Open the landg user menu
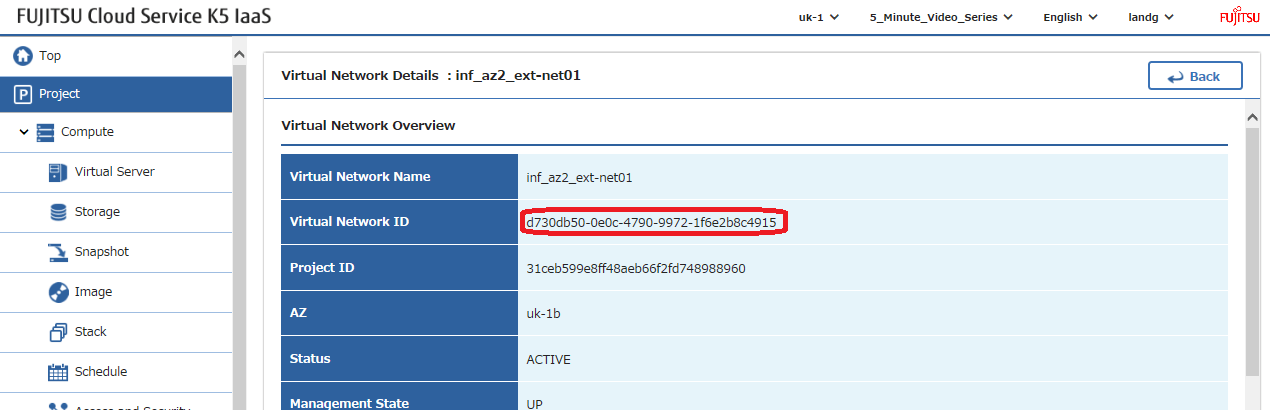Viewport: 1270px width, 410px height. pyautogui.click(x=1151, y=17)
